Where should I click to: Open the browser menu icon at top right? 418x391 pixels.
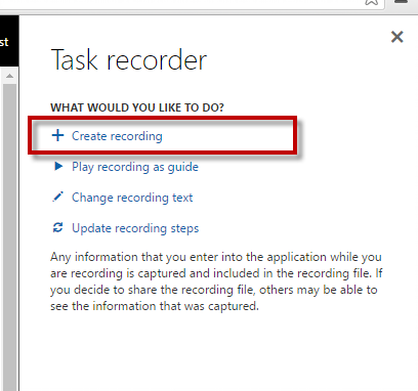[x=401, y=1]
